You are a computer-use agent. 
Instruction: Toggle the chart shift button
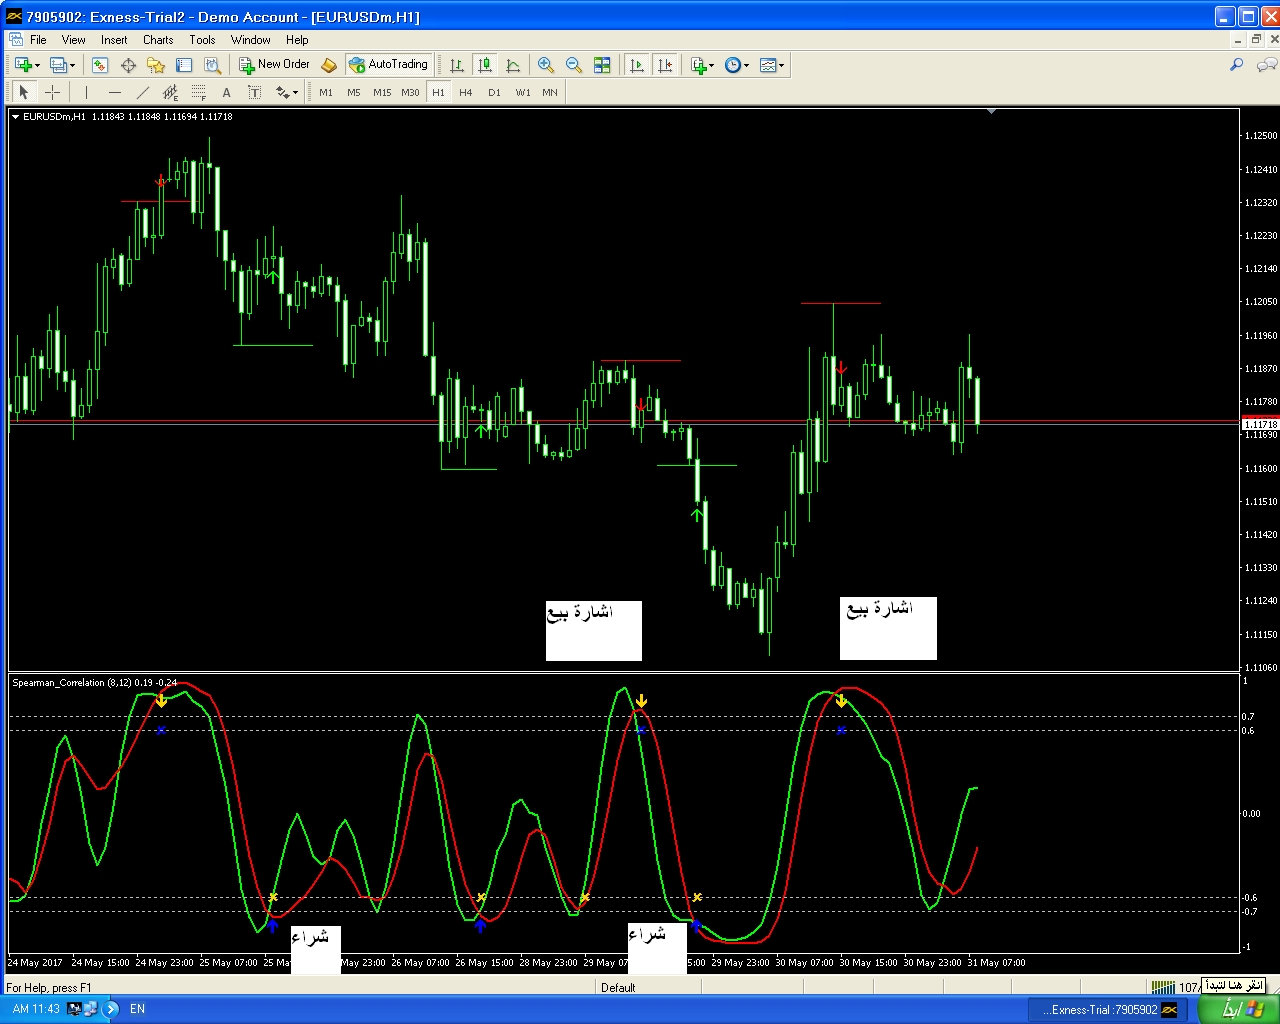point(665,65)
